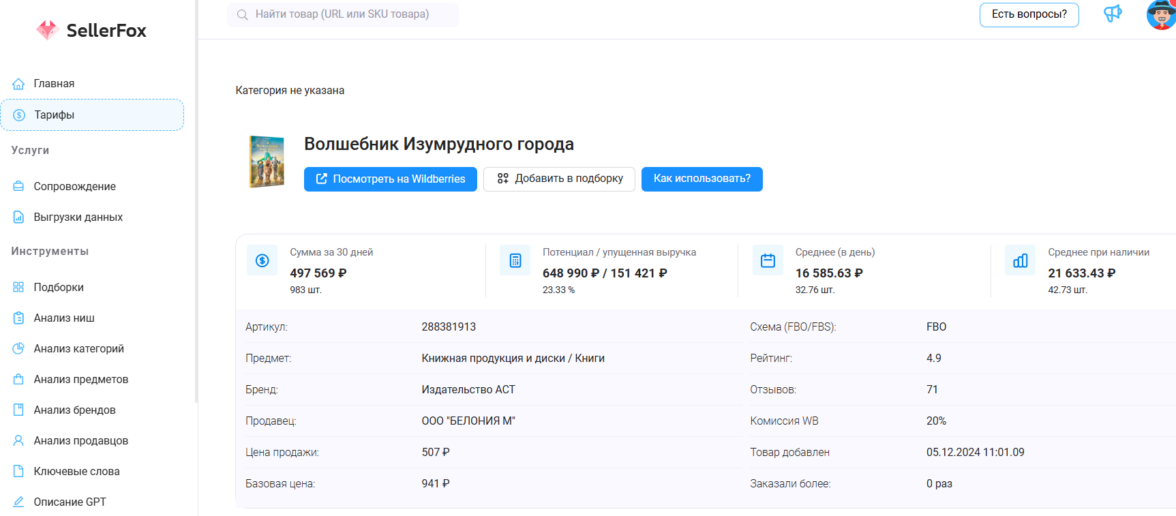The height and width of the screenshot is (516, 1176).
Task: Click the Как использовать? button
Action: (x=701, y=179)
